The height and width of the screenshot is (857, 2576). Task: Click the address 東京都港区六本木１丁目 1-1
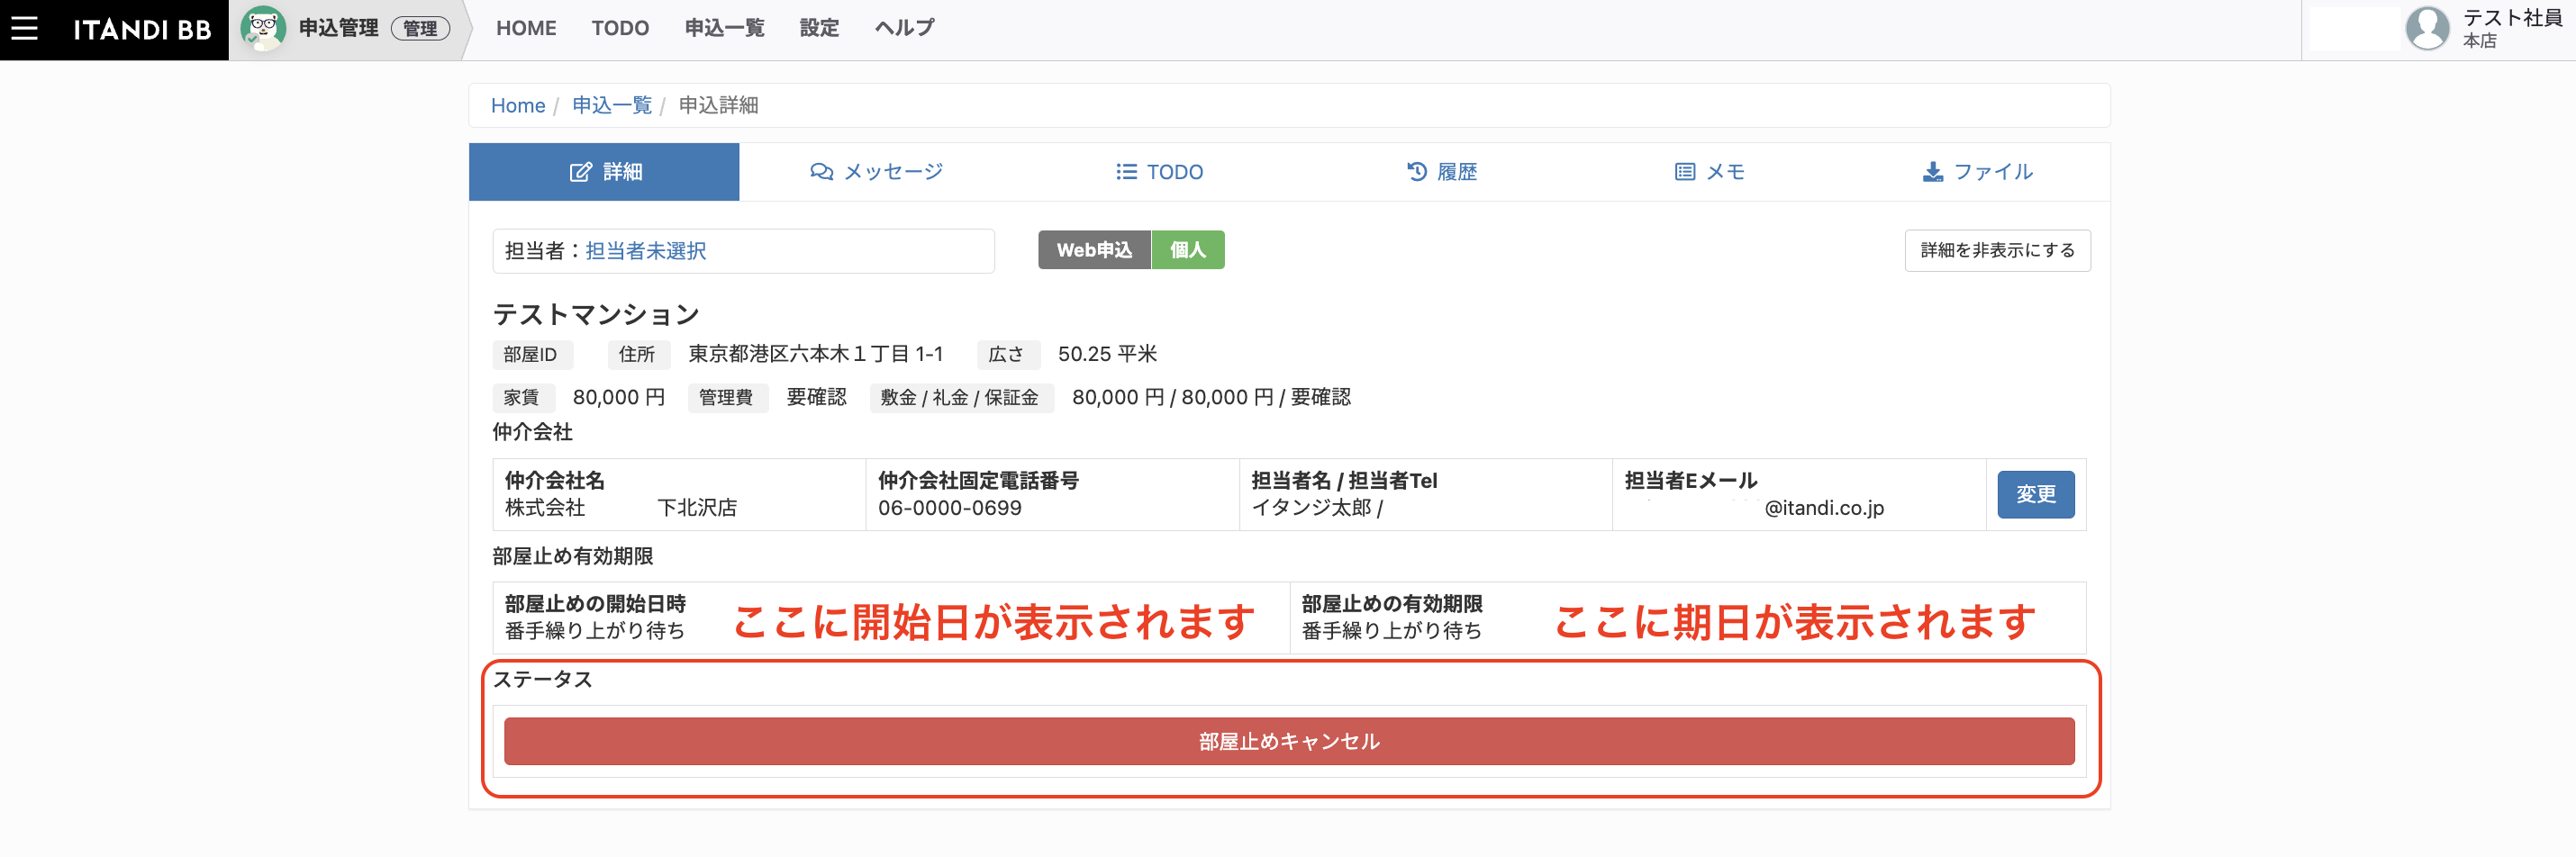(x=816, y=354)
